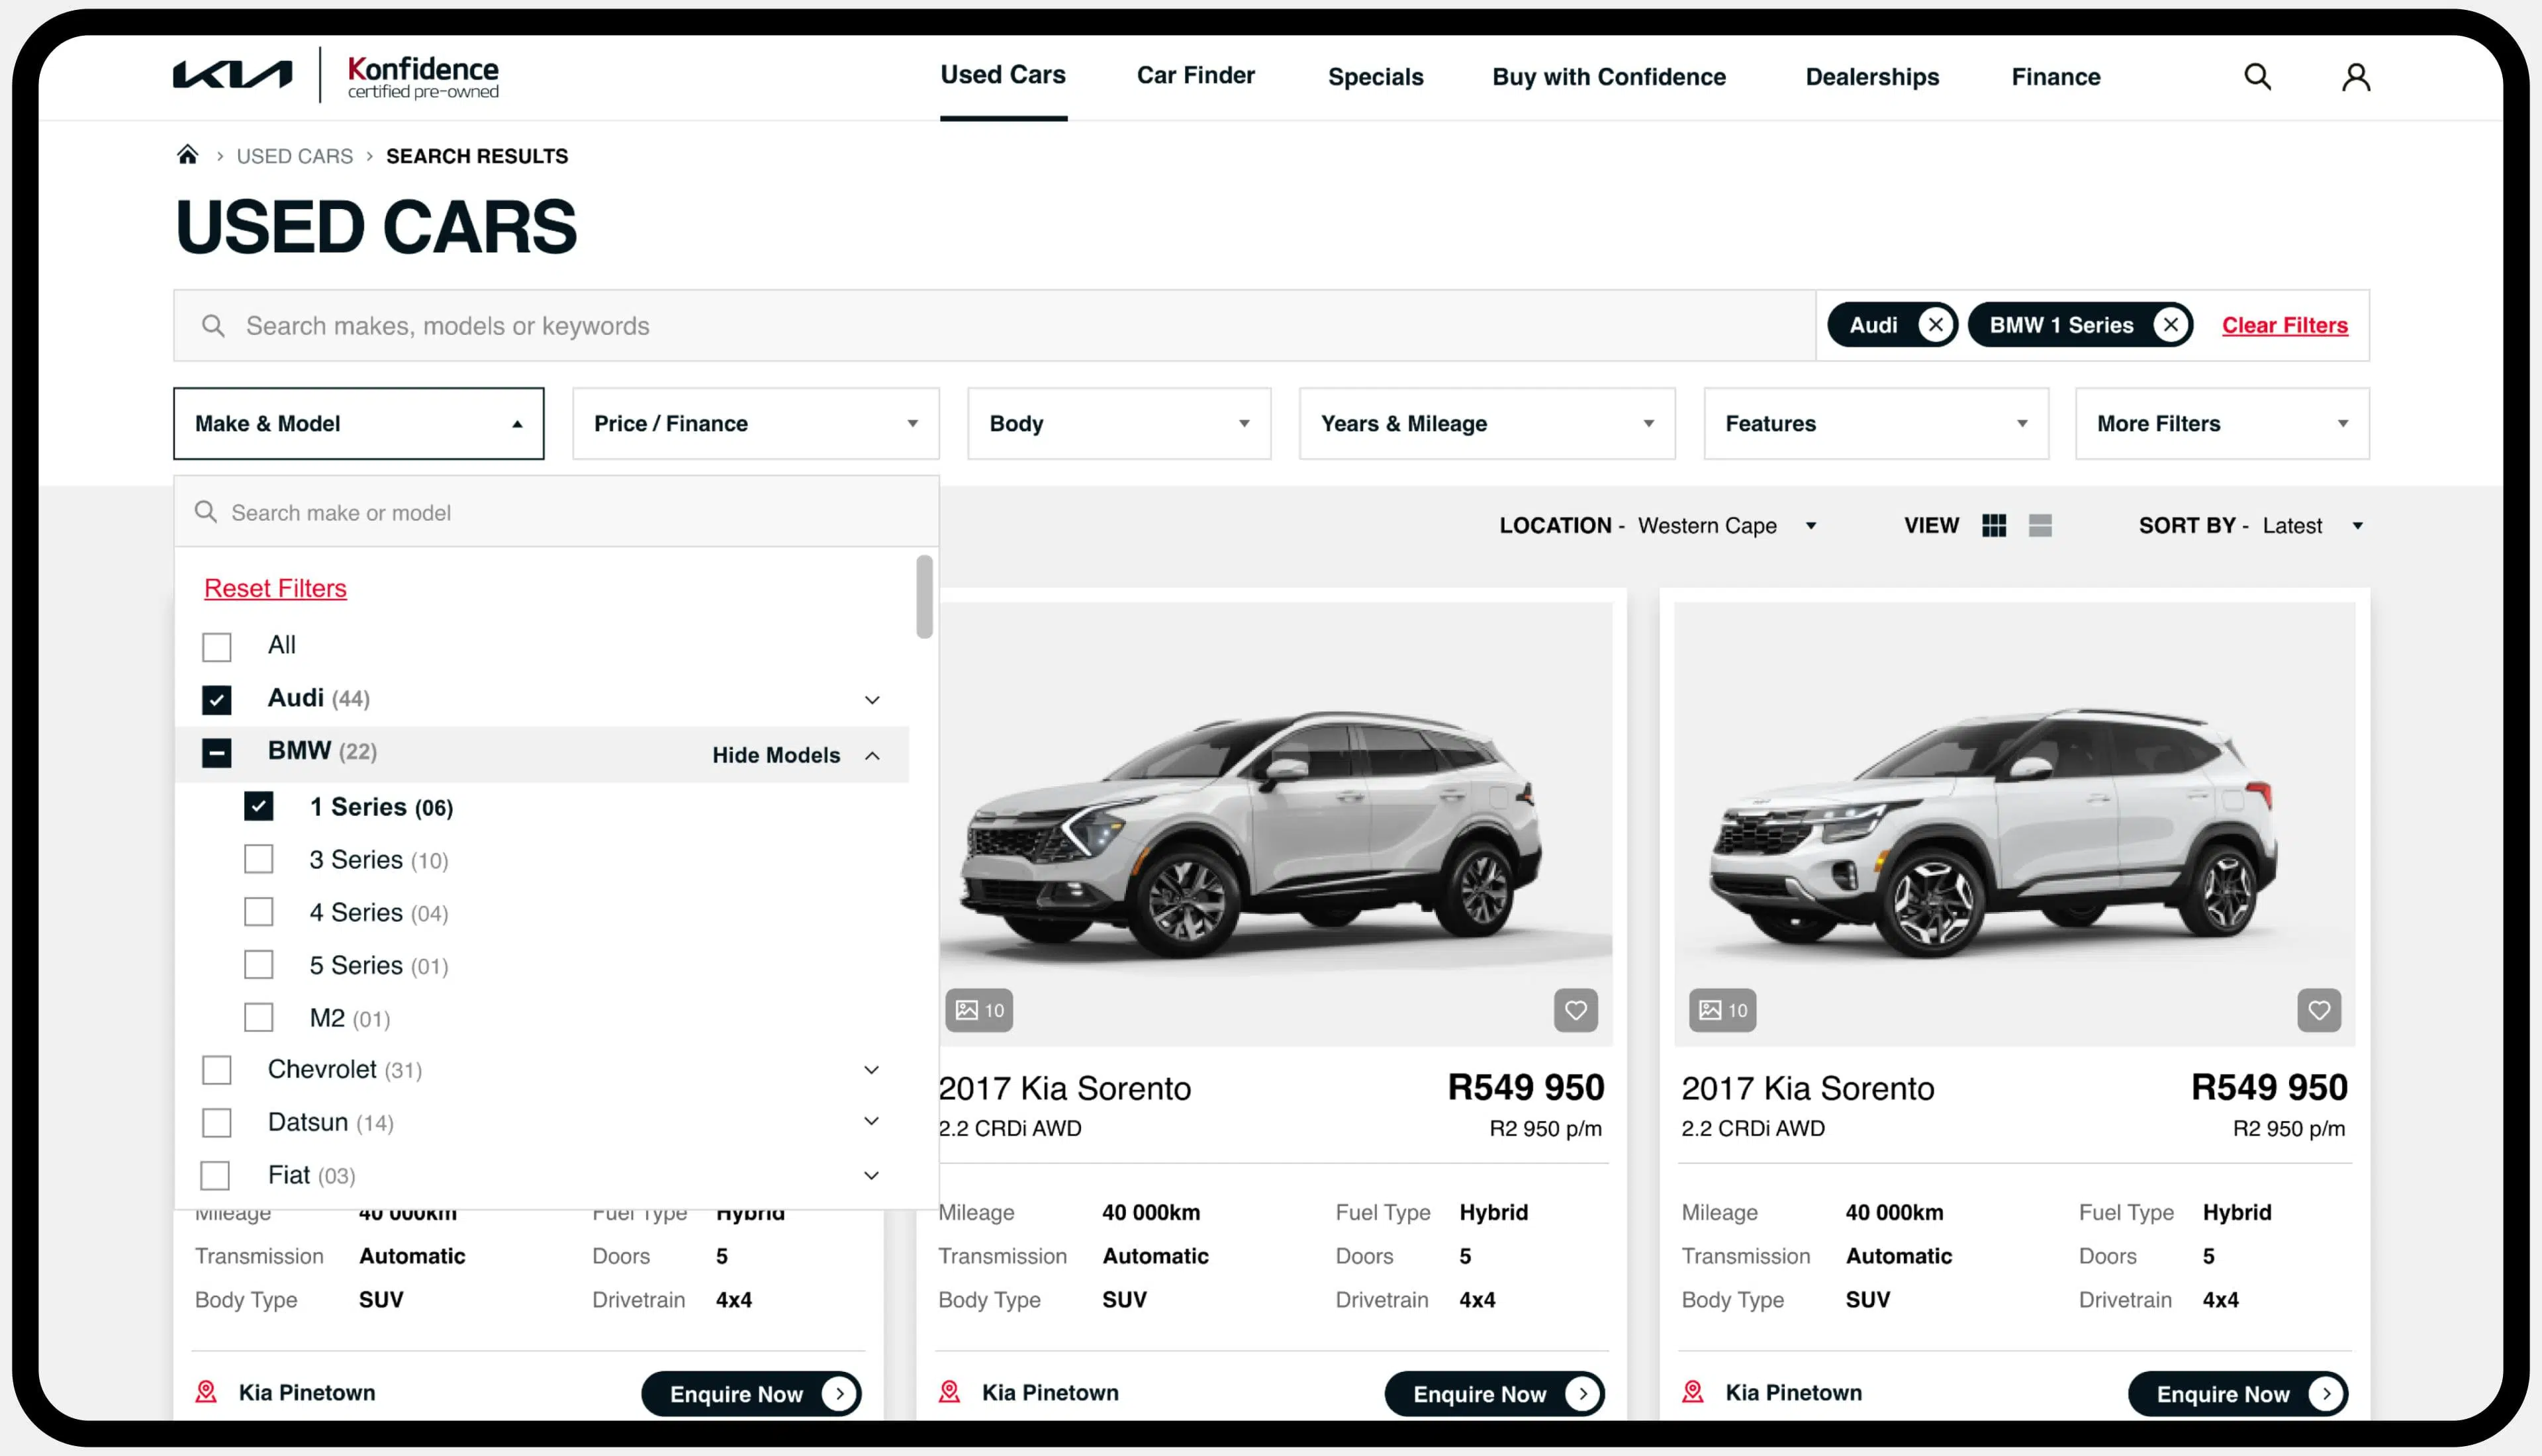
Task: Switch to grid view layout
Action: tap(1993, 526)
